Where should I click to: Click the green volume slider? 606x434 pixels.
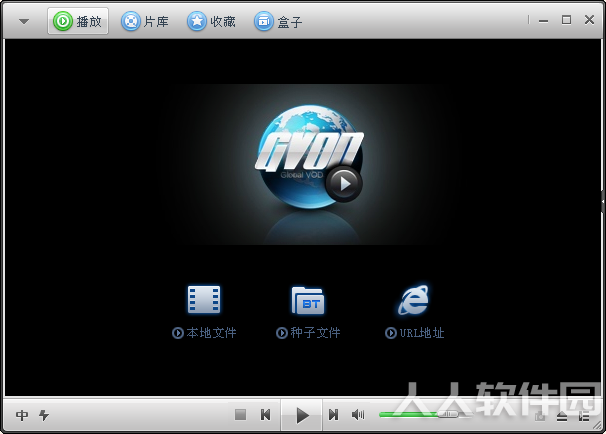click(426, 415)
